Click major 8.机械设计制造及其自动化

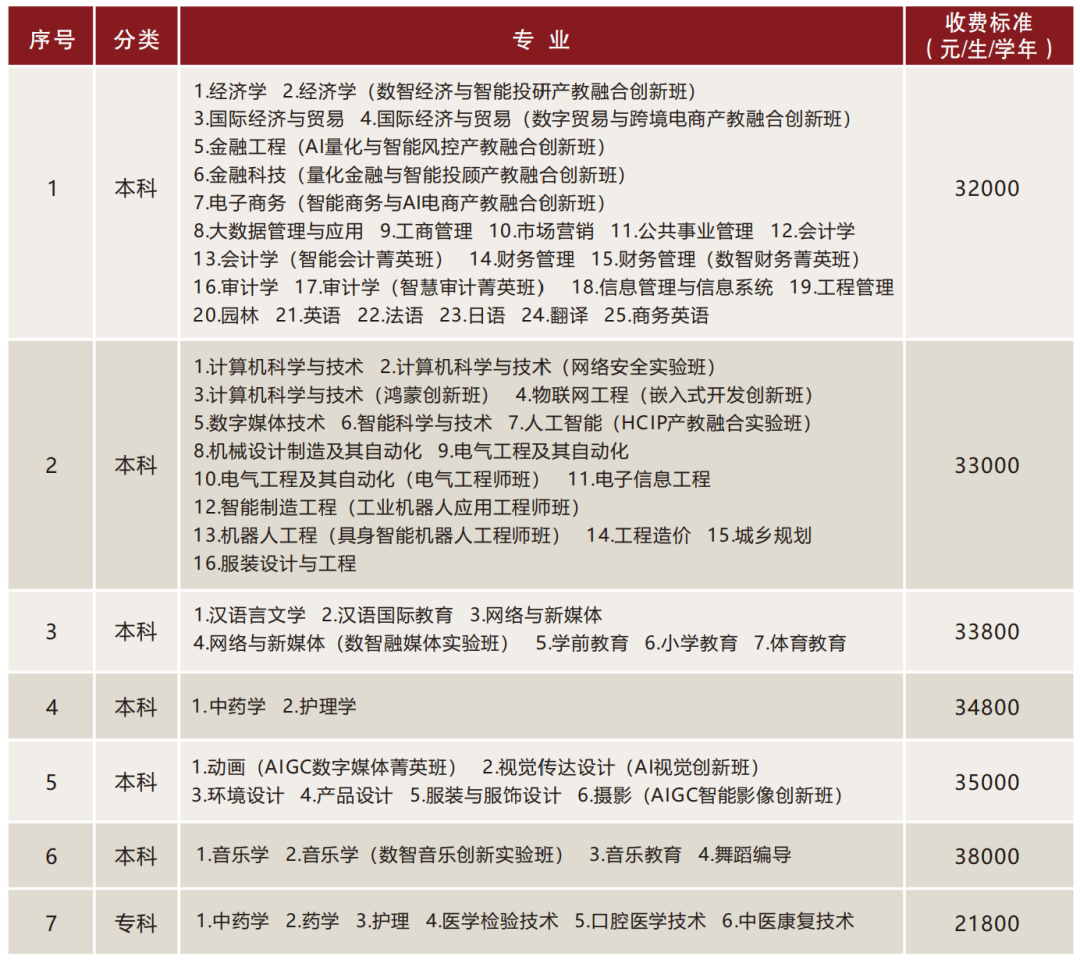(307, 452)
